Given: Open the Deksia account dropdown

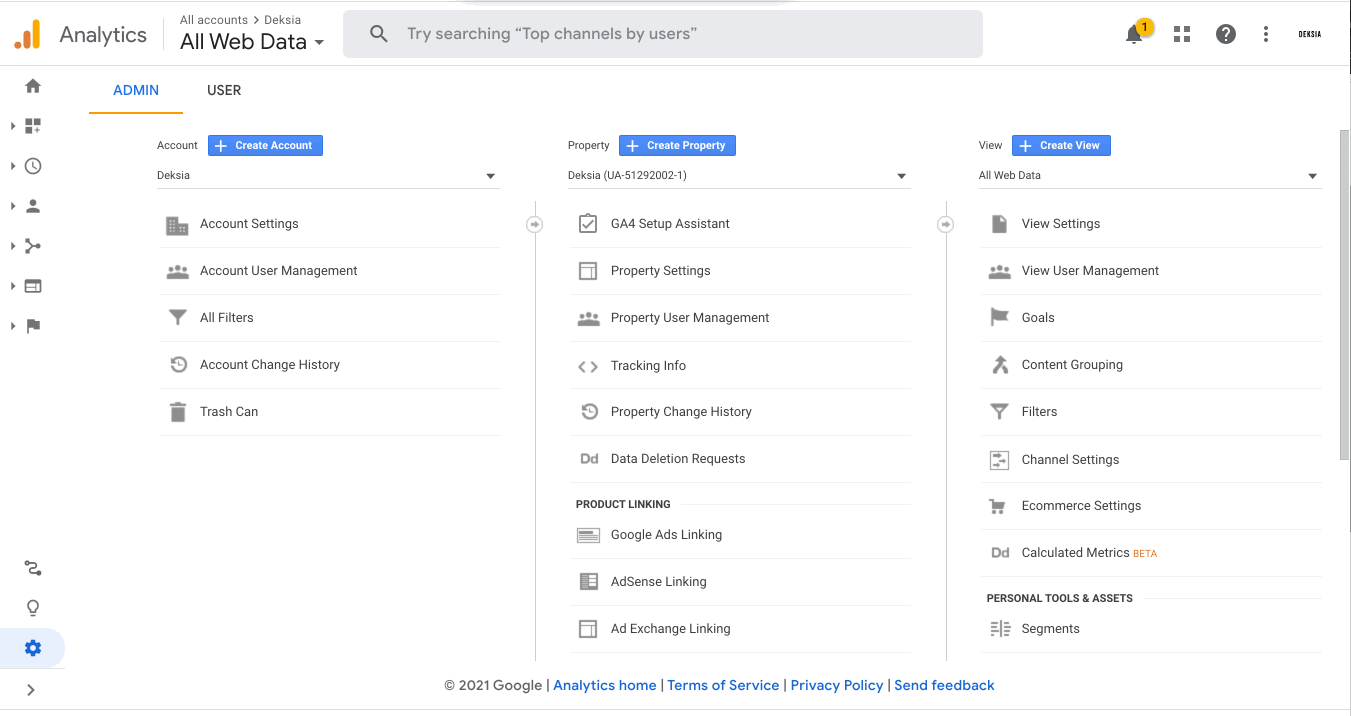Looking at the screenshot, I should click(327, 176).
